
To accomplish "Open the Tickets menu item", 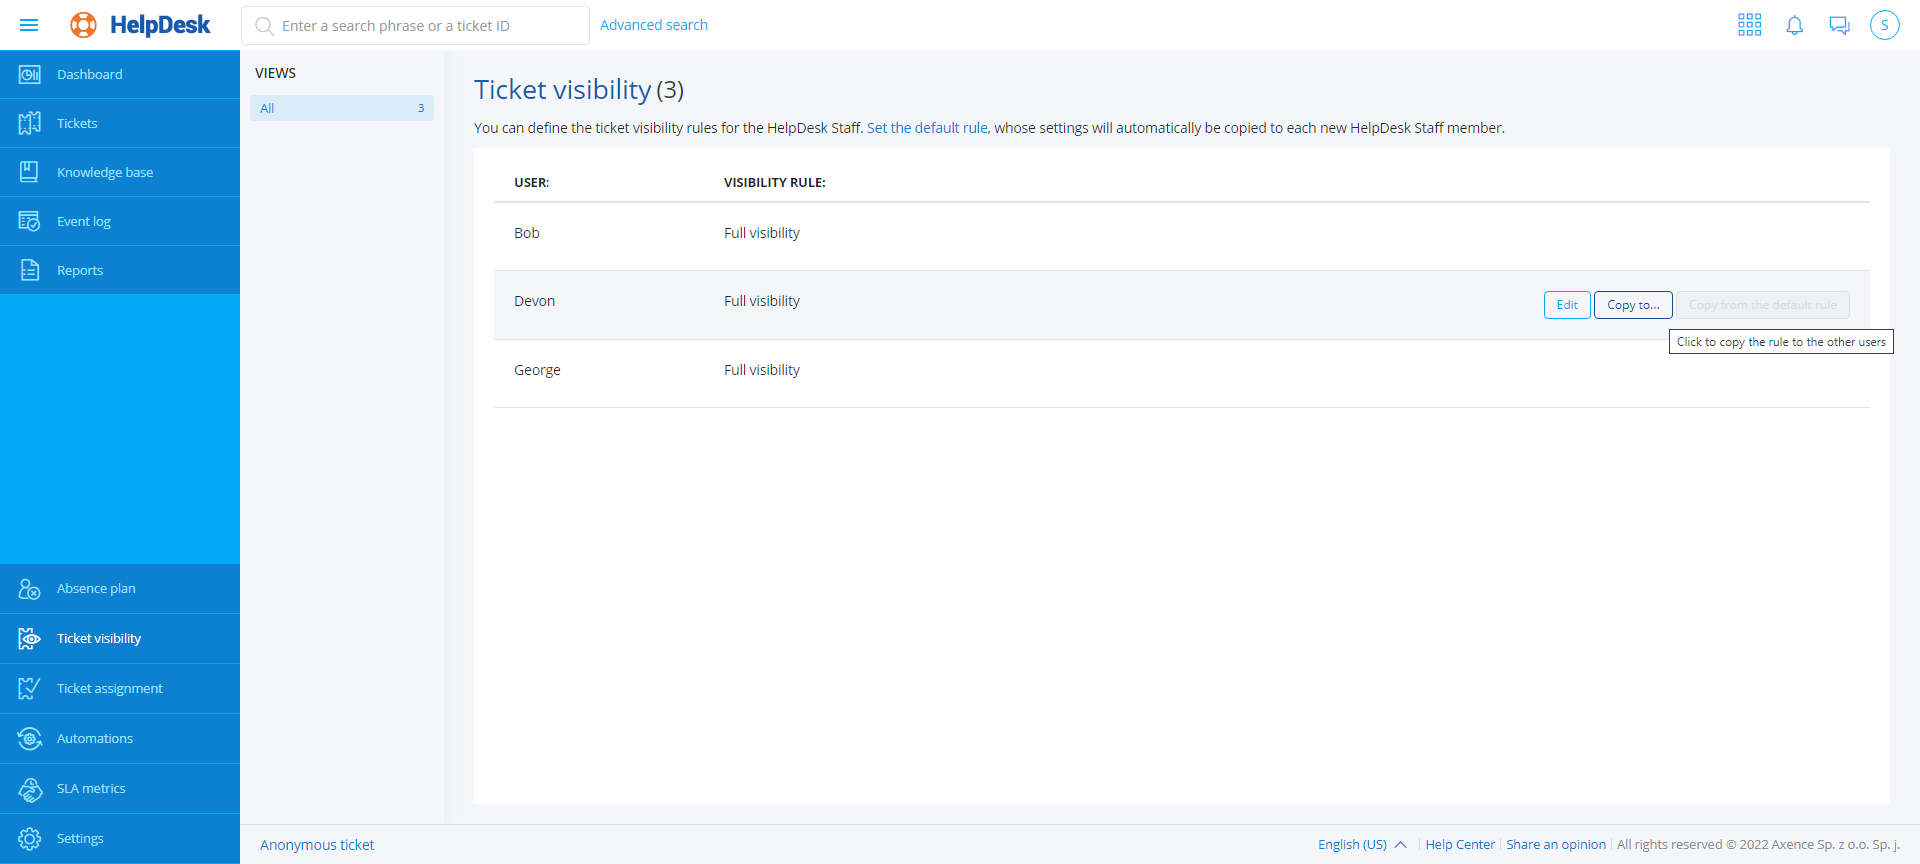I will pyautogui.click(x=77, y=123).
